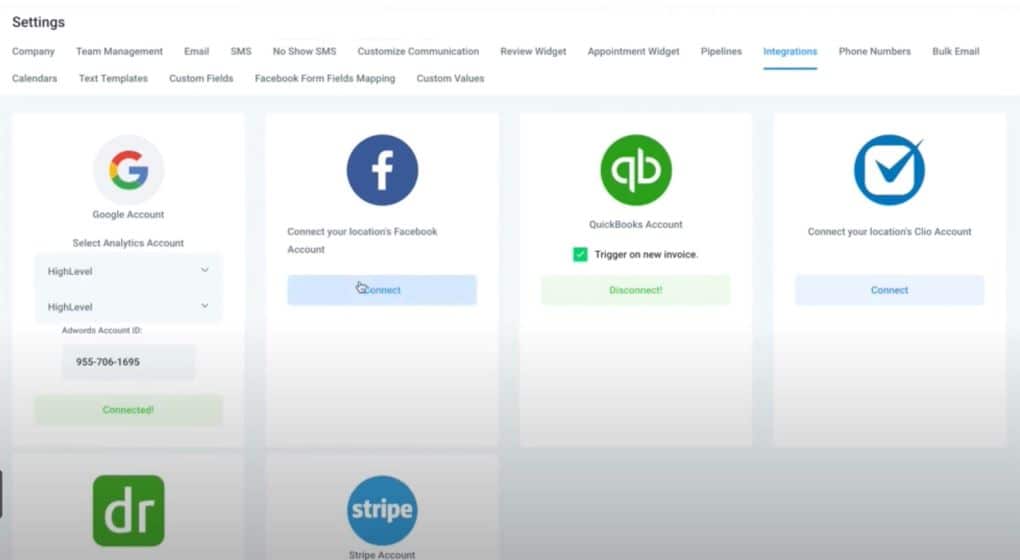1020x560 pixels.
Task: Connect the Clio account
Action: point(889,290)
